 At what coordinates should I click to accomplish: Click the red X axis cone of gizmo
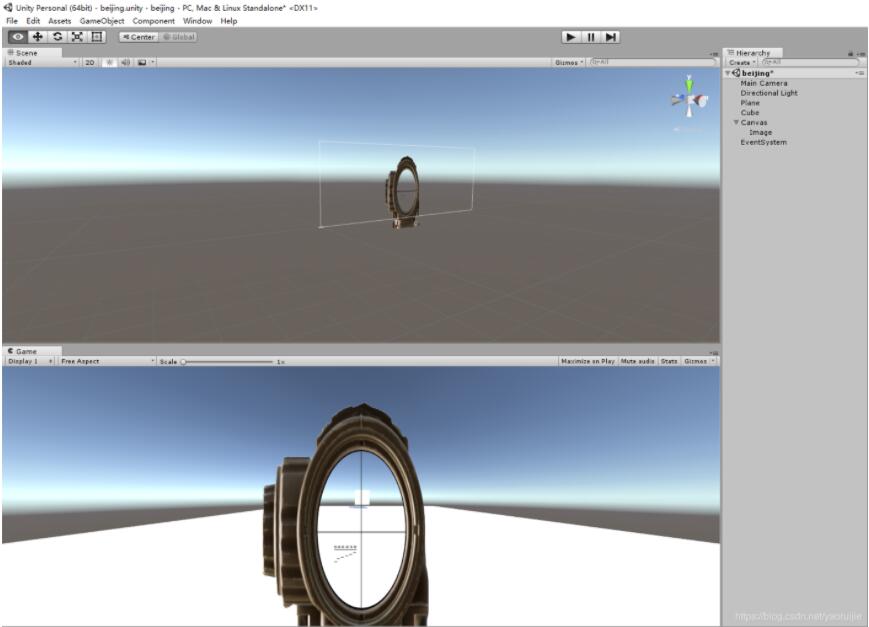coord(703,101)
